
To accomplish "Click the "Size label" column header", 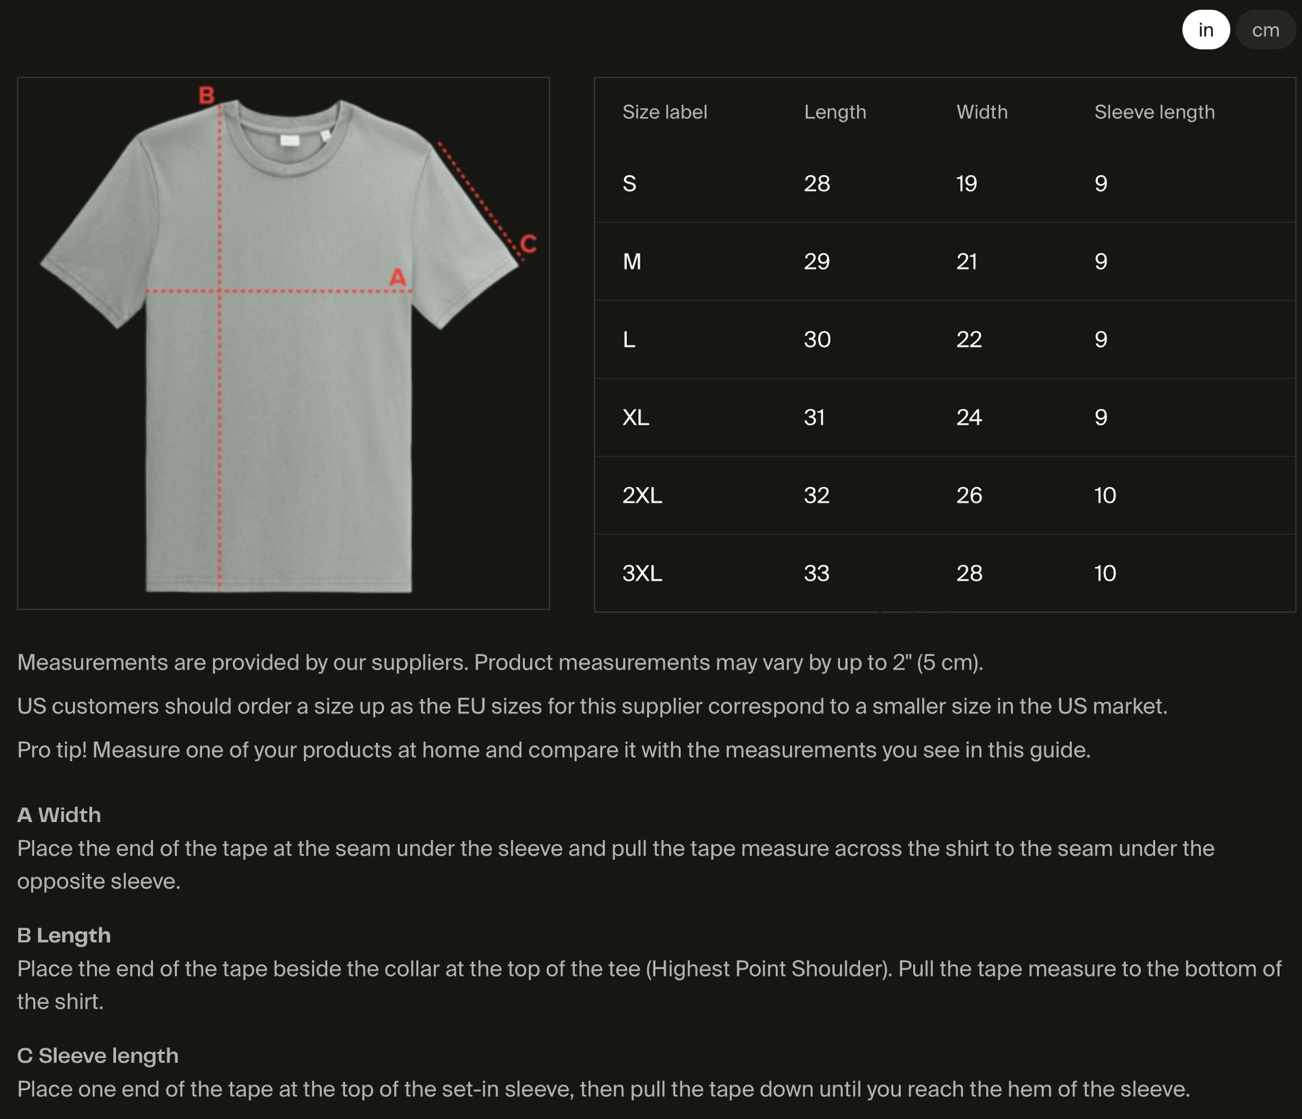I will tap(664, 112).
